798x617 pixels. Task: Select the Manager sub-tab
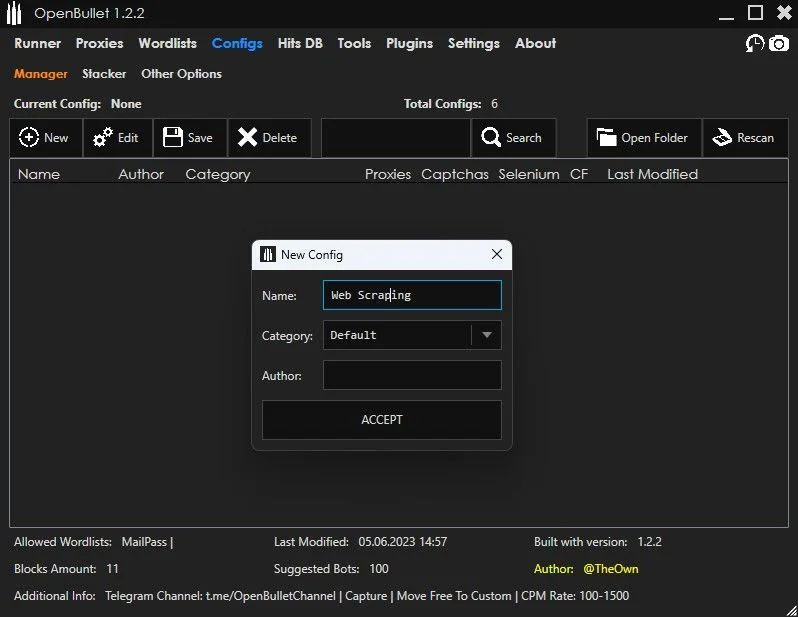[x=41, y=74]
